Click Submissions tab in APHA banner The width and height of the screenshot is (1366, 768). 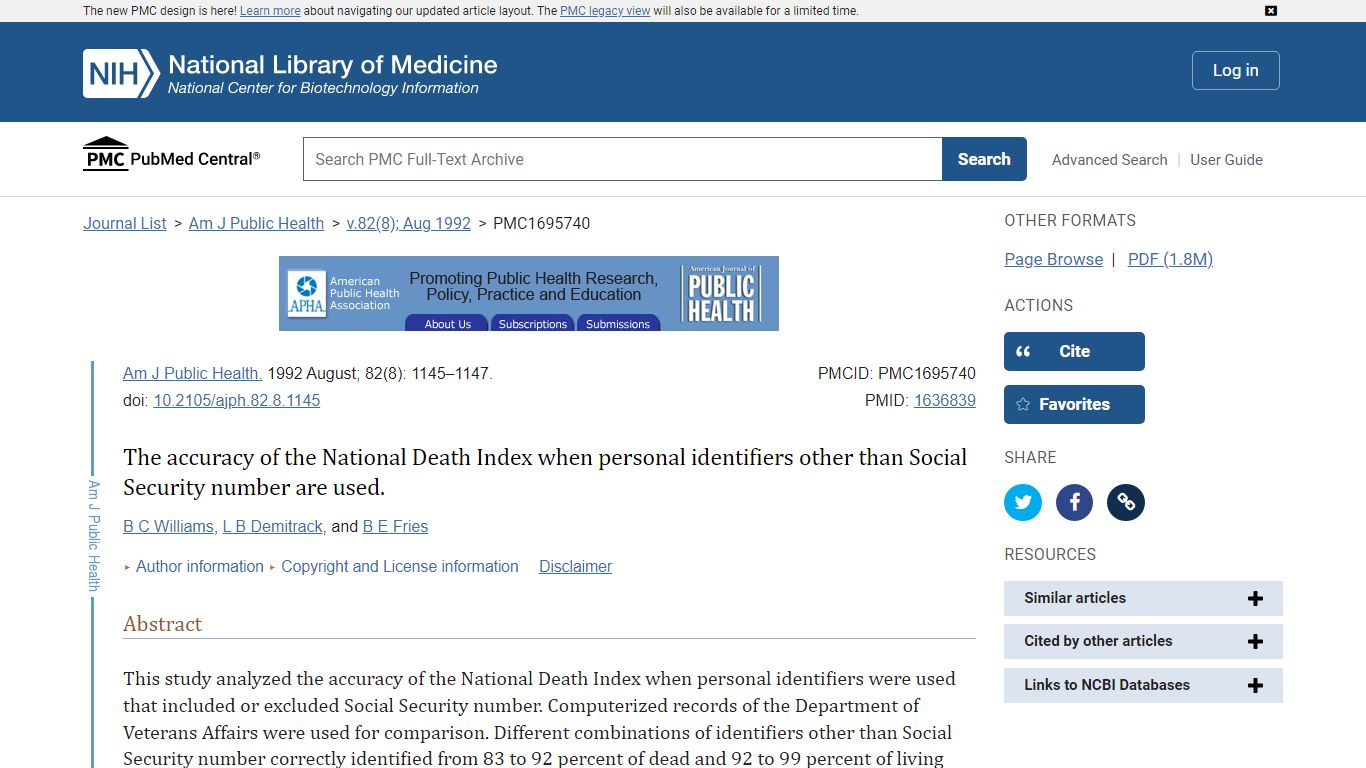[x=617, y=324]
